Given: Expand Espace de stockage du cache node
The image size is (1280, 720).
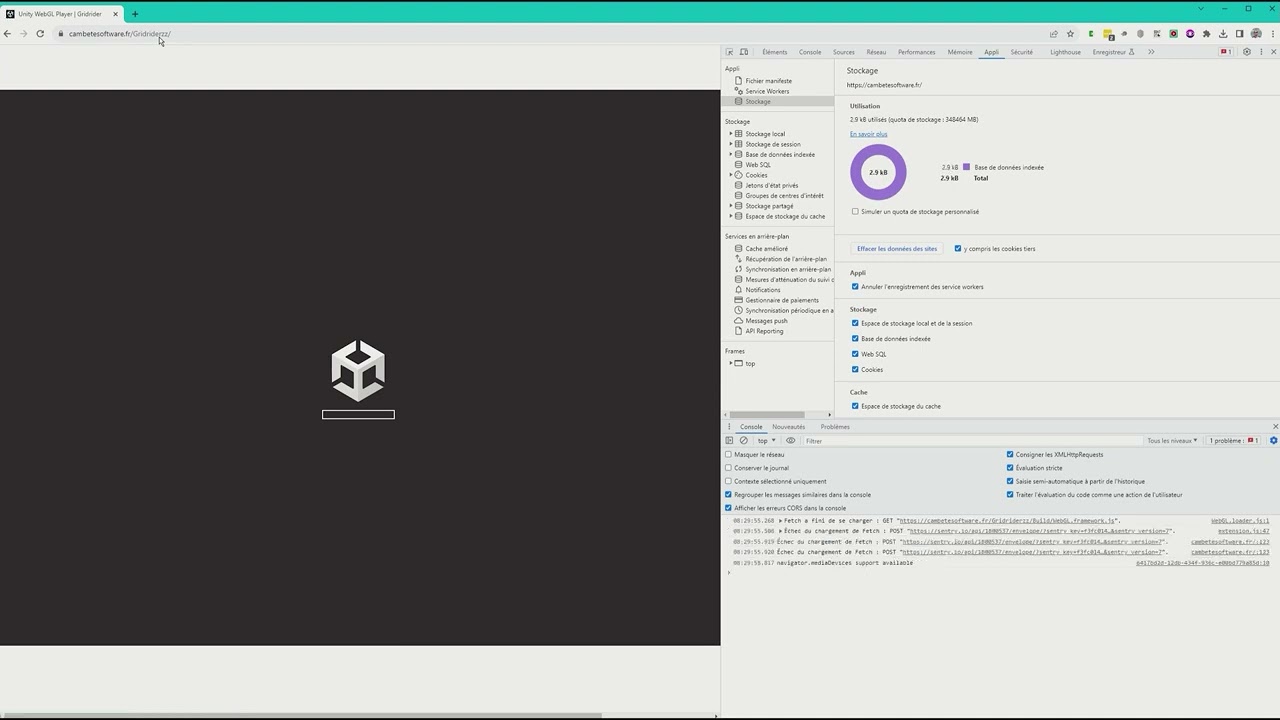Looking at the screenshot, I should (x=731, y=216).
